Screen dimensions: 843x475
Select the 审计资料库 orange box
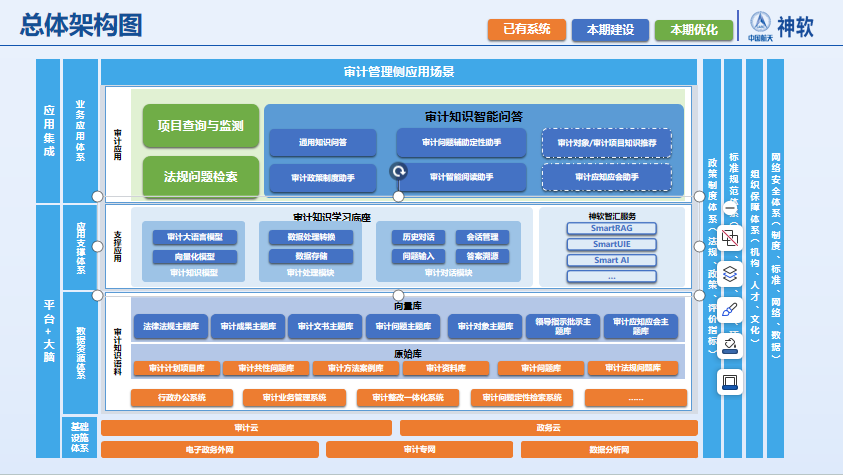(x=446, y=368)
